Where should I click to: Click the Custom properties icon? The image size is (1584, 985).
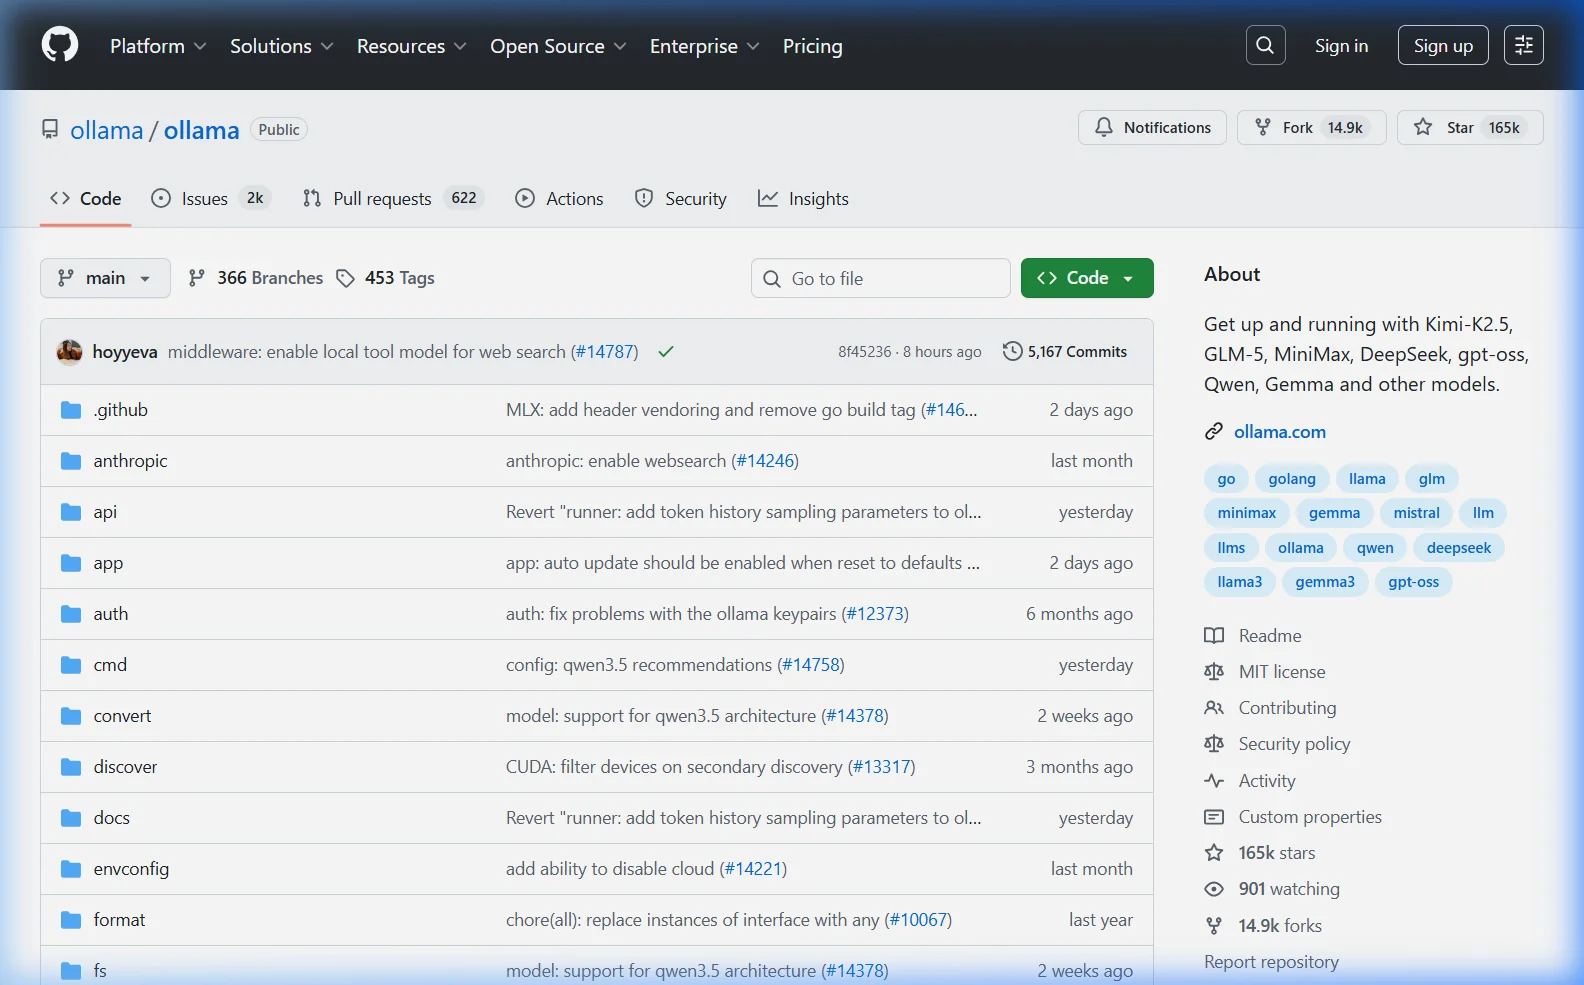coord(1214,816)
